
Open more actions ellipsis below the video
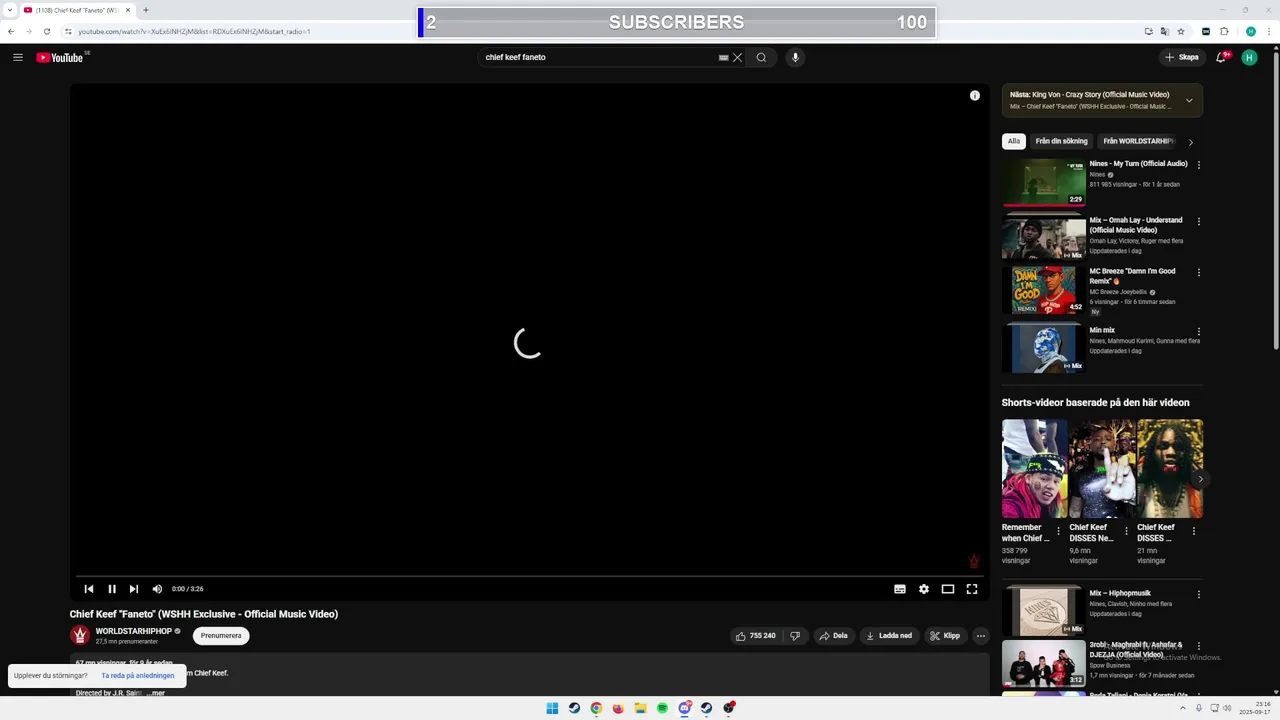(x=981, y=636)
